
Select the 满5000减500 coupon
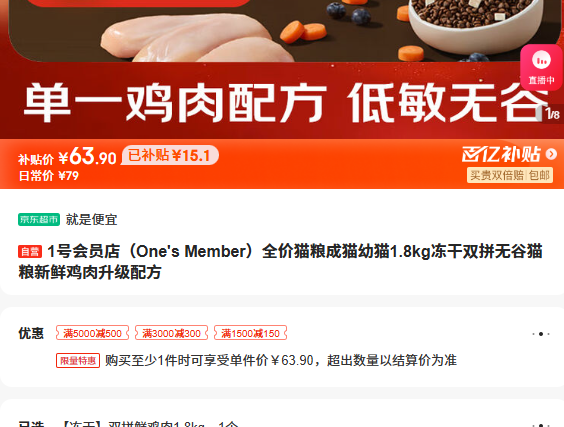92,333
